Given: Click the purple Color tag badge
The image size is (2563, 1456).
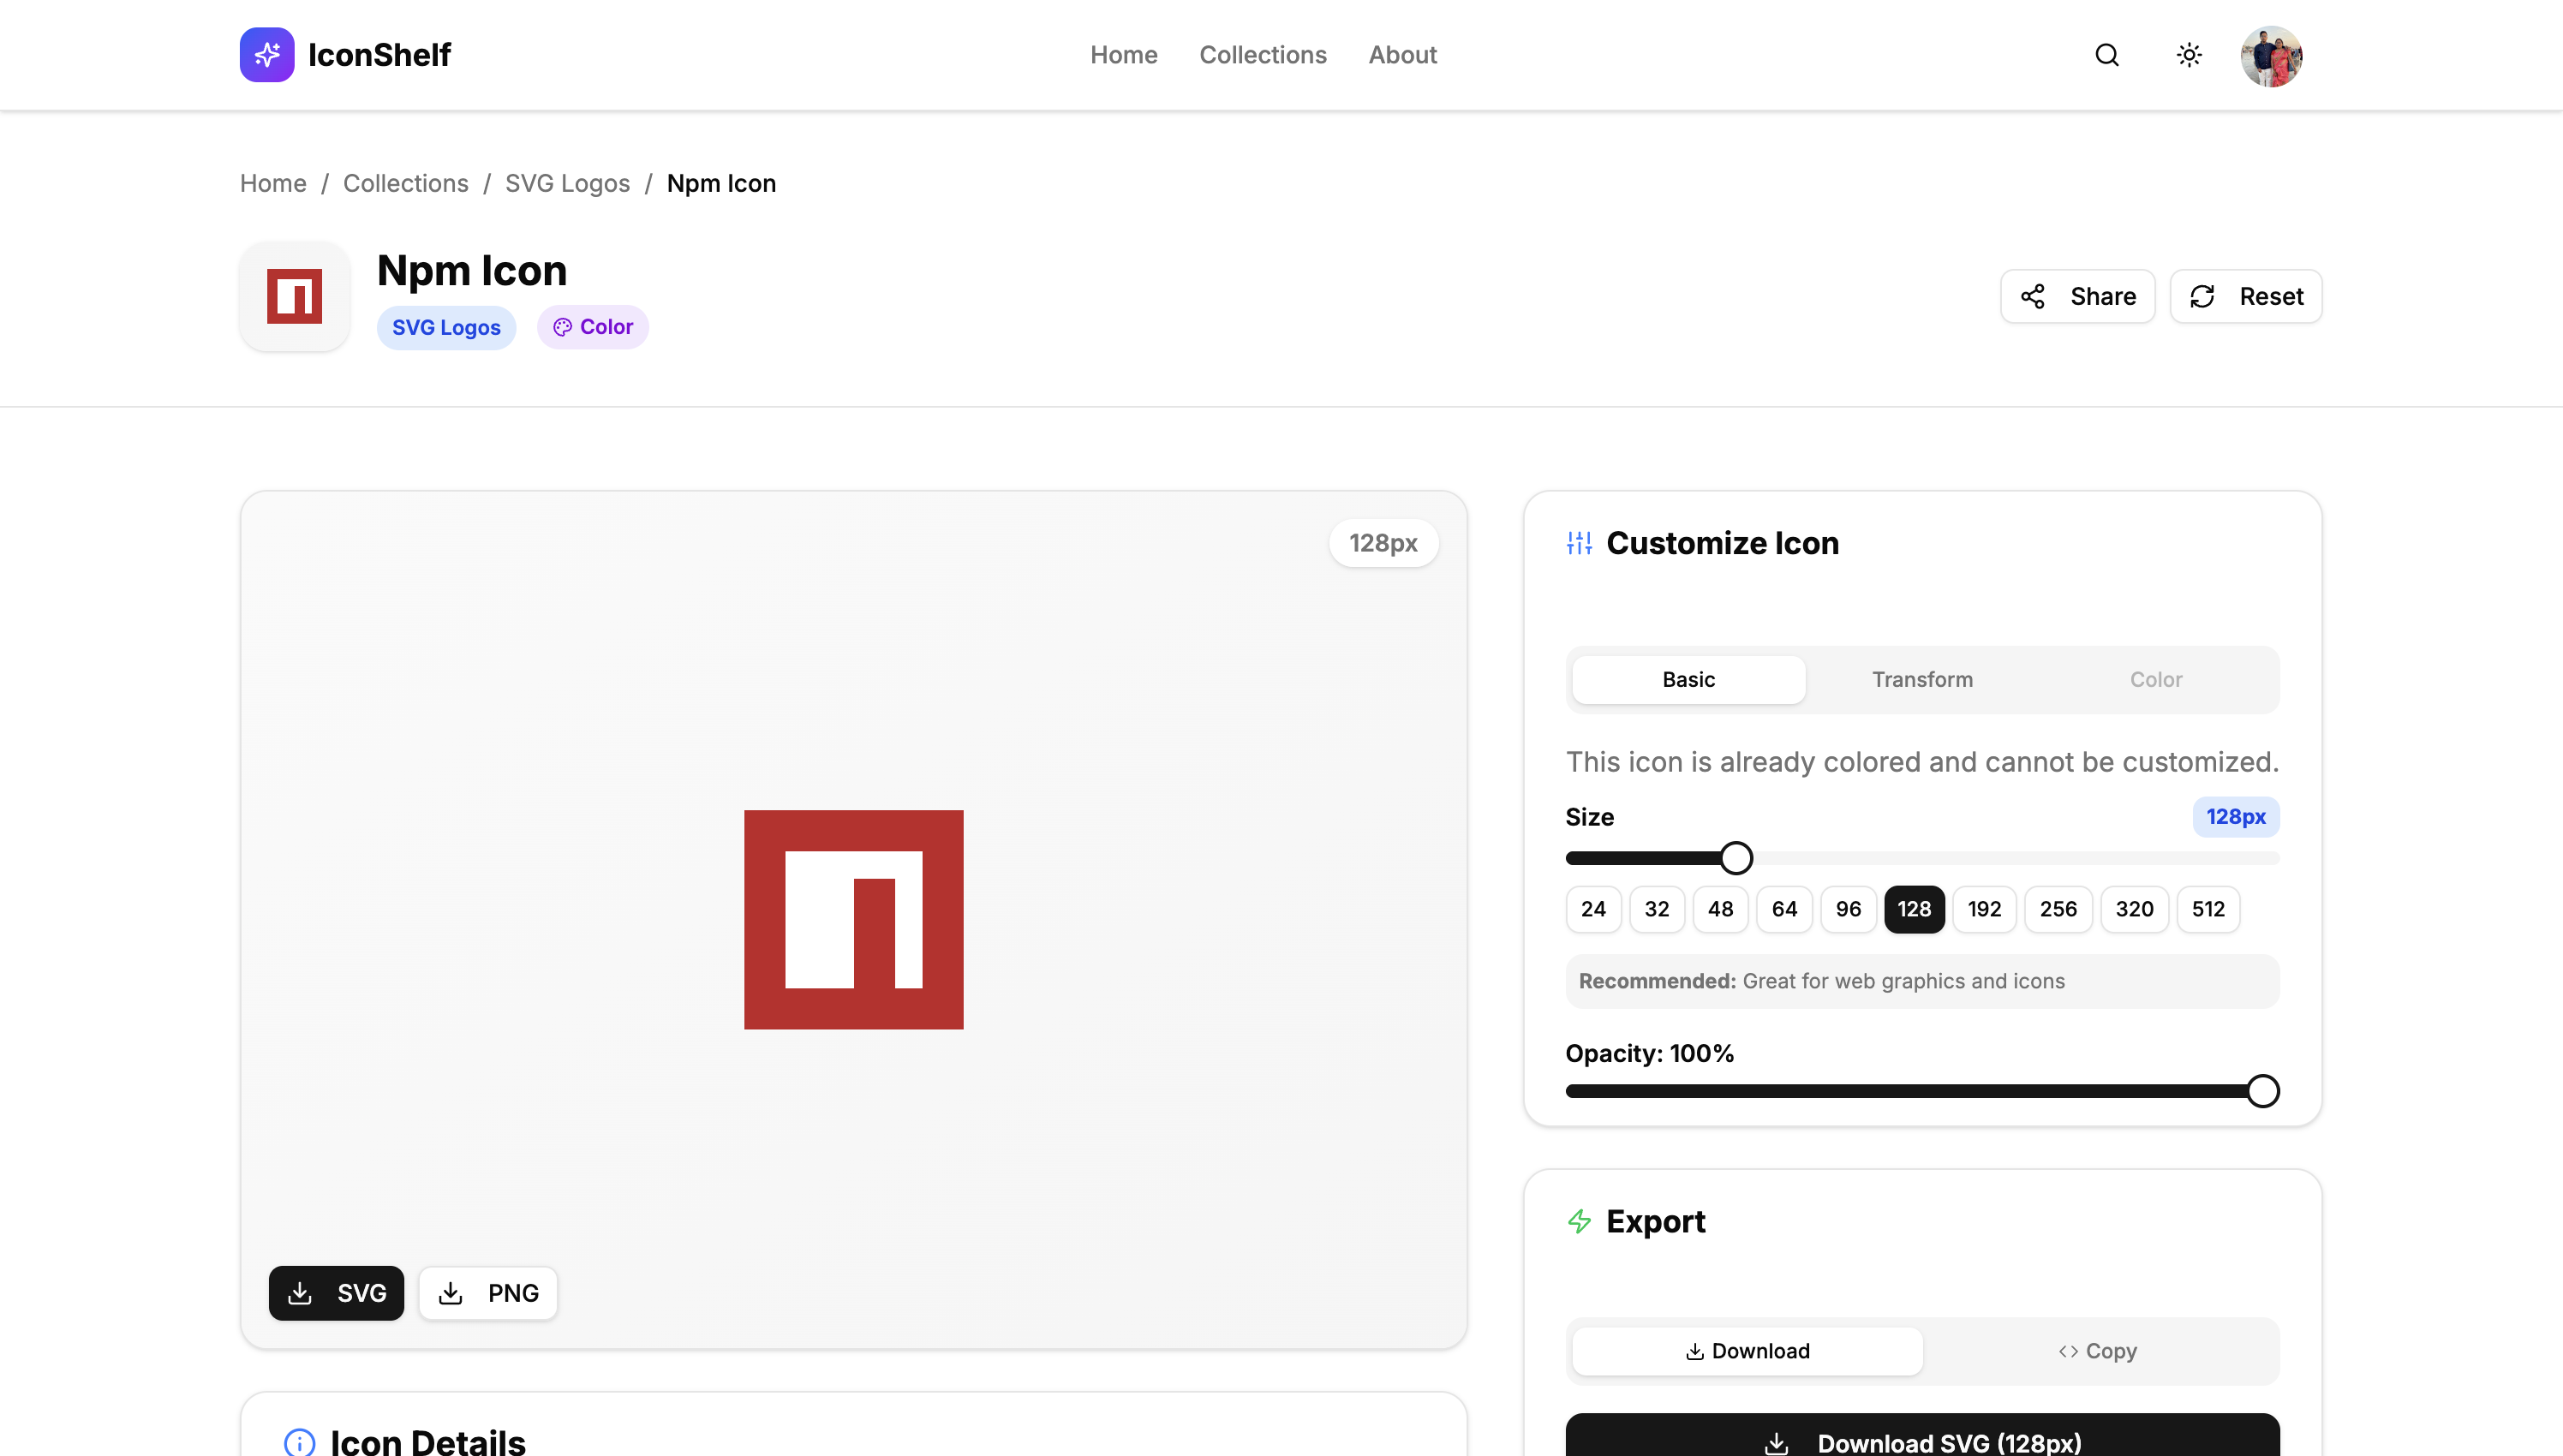Looking at the screenshot, I should pos(592,327).
